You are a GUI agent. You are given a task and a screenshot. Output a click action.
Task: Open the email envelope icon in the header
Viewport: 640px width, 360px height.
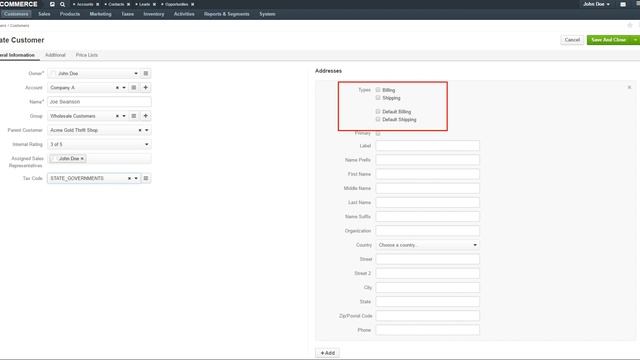[623, 4]
